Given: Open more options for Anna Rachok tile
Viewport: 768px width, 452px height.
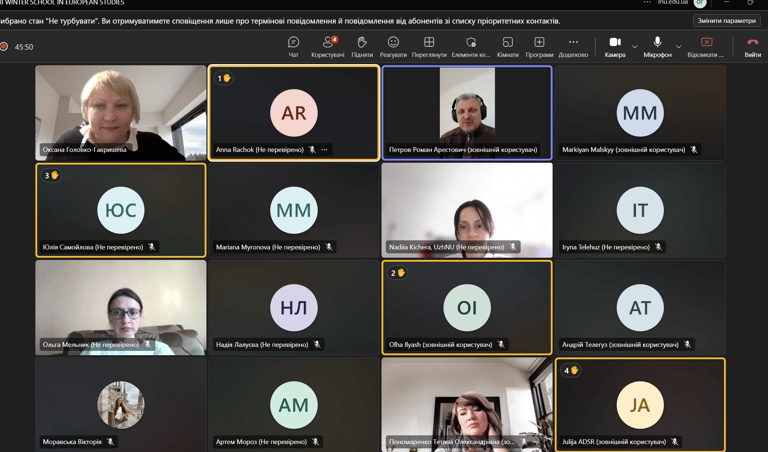Looking at the screenshot, I should [324, 150].
